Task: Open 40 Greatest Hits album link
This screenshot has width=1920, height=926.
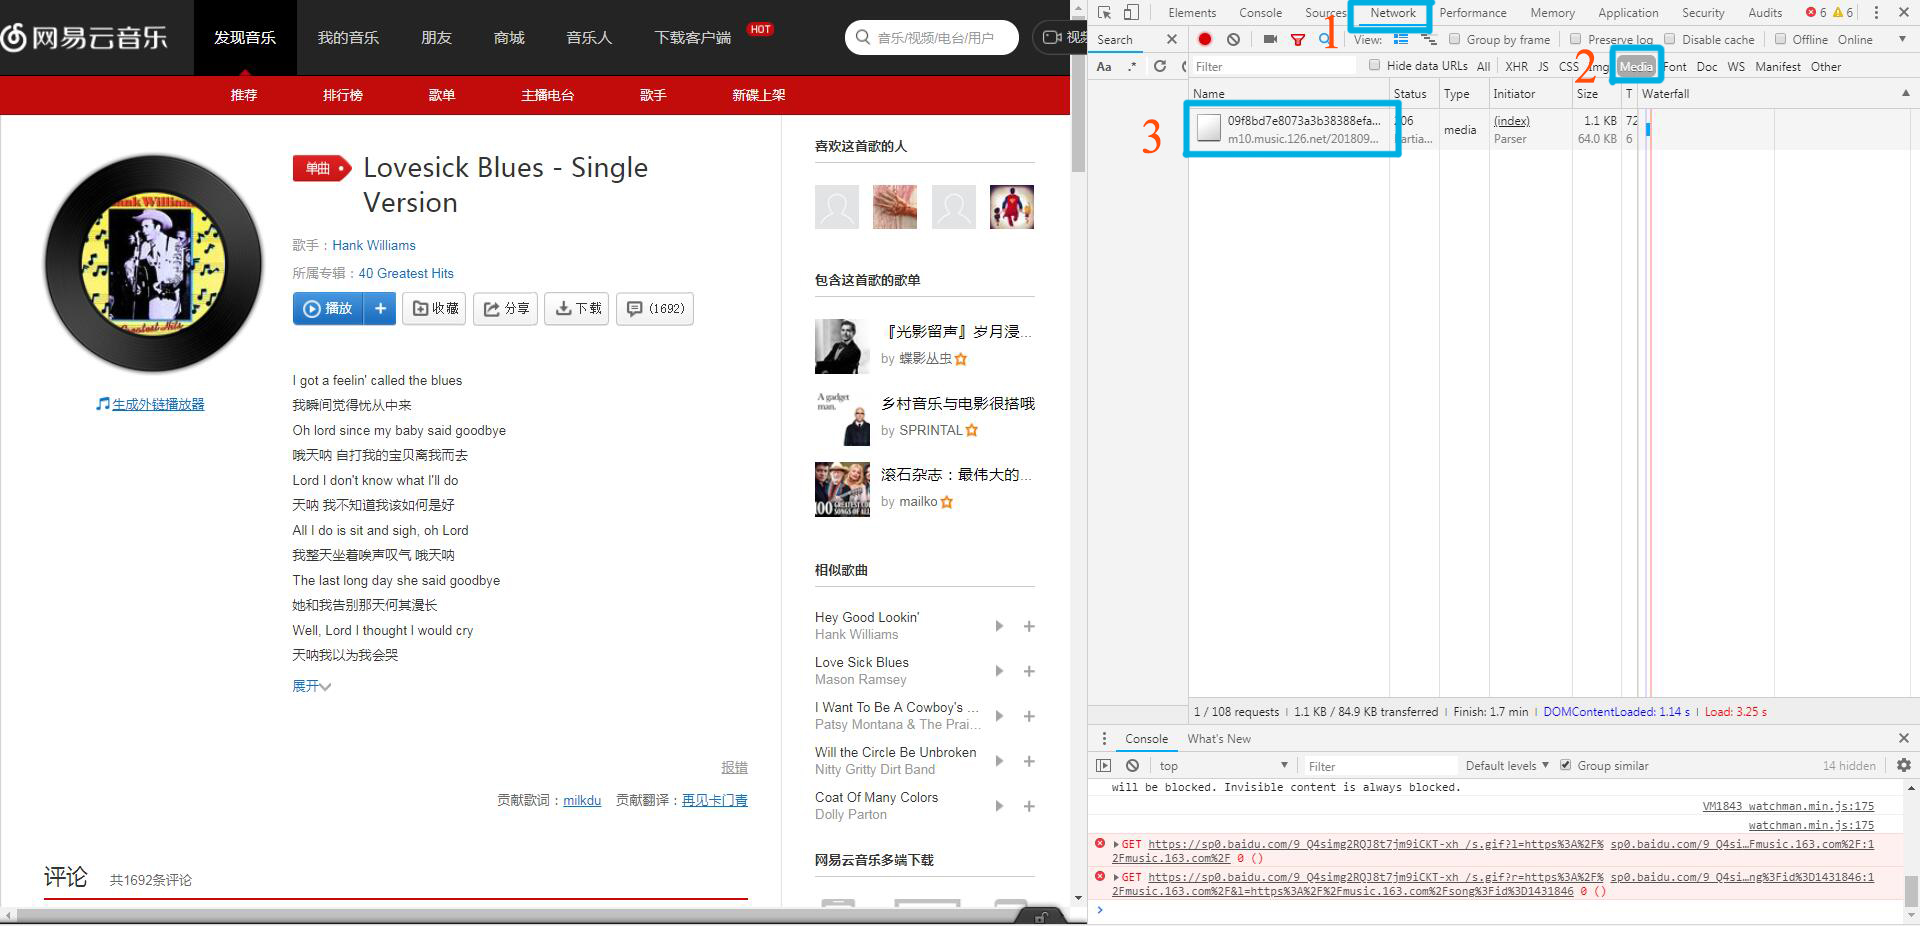Action: click(x=406, y=273)
